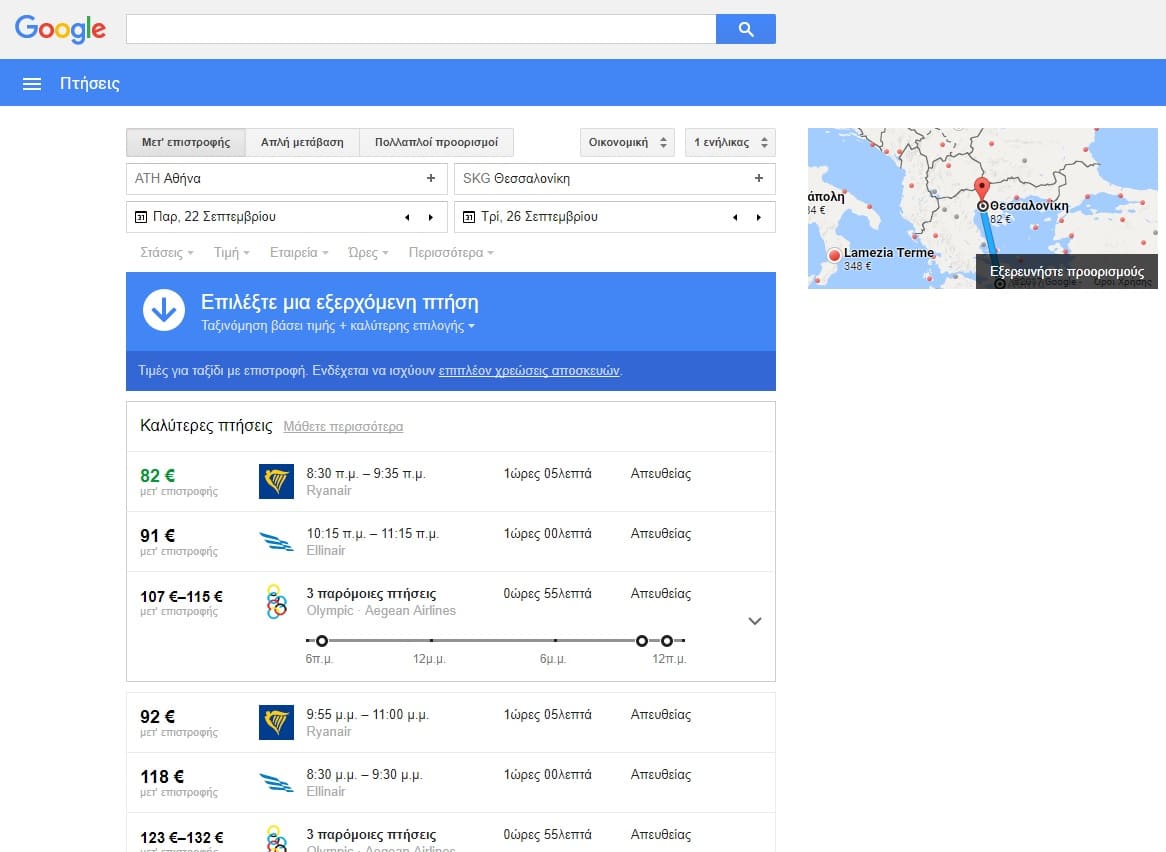This screenshot has width=1166, height=852.
Task: Go to previous day for departure date
Action: 407,217
